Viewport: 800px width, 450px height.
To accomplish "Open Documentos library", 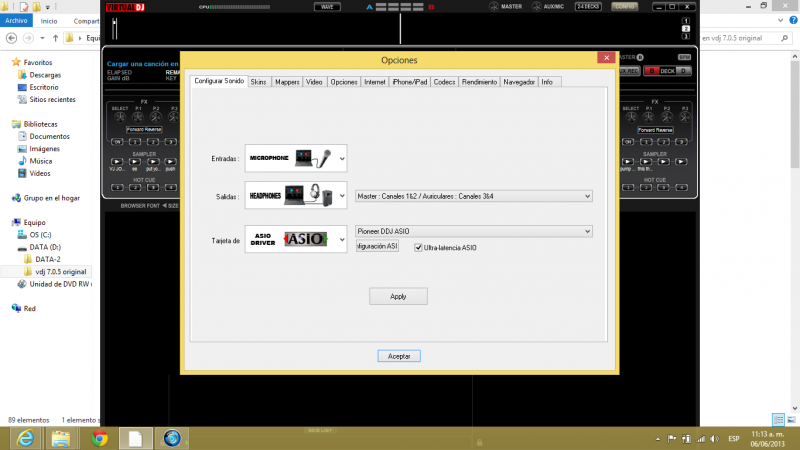I will (x=49, y=136).
